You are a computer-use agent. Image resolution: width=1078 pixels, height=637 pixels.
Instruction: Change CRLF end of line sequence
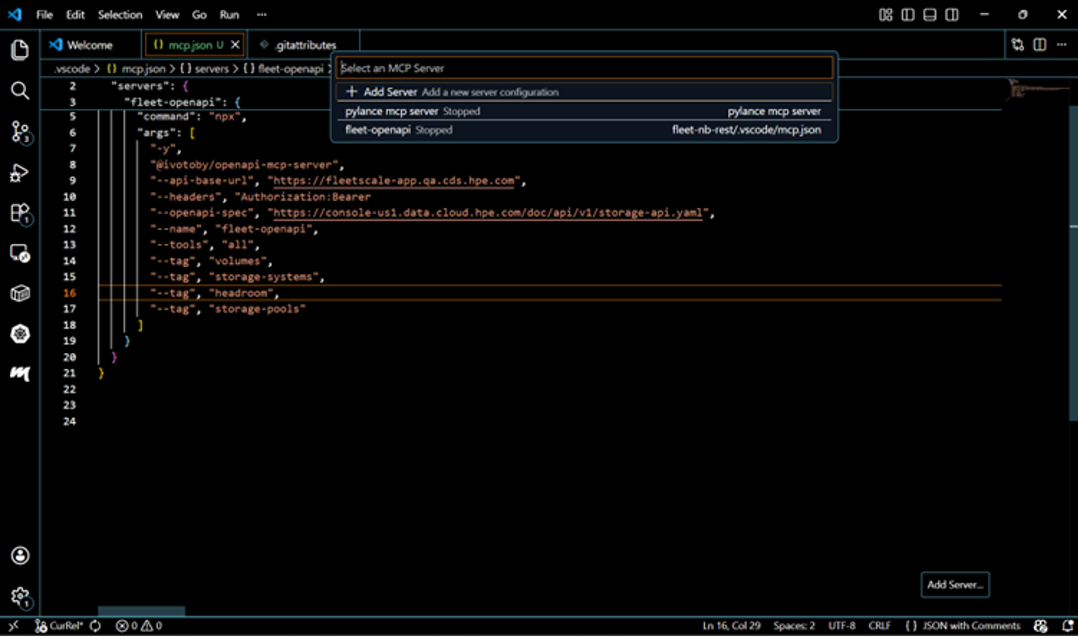pos(879,625)
